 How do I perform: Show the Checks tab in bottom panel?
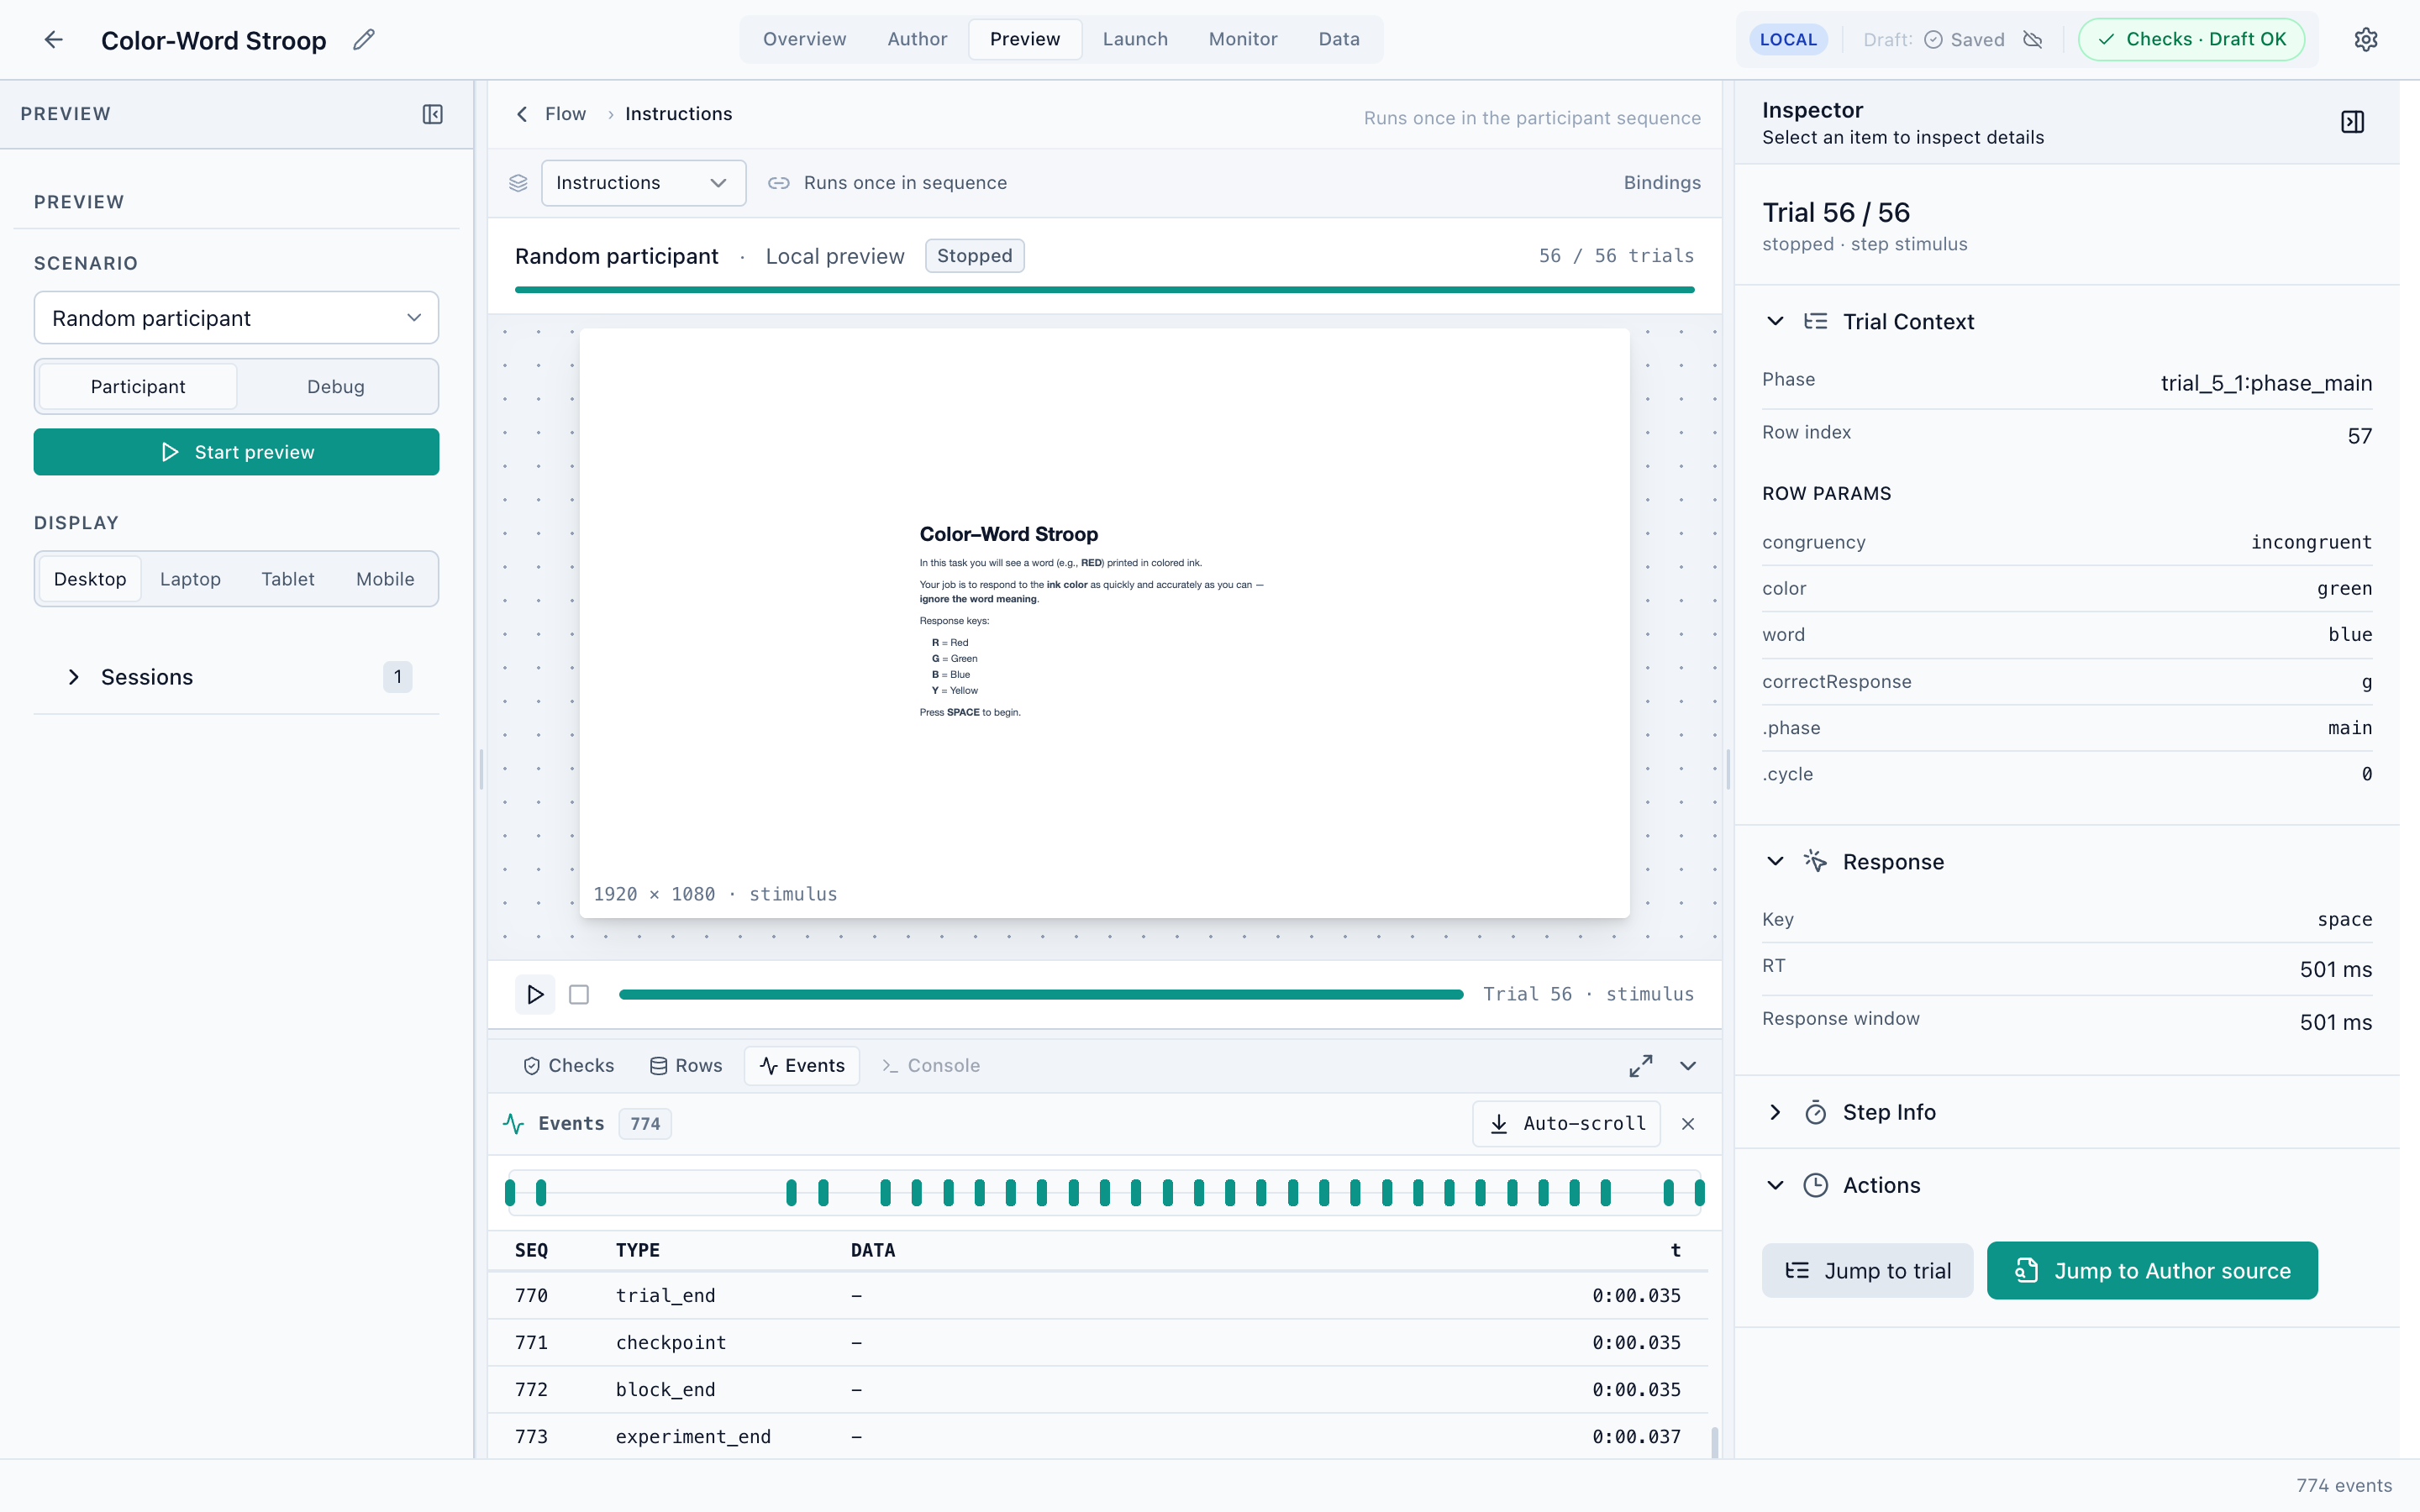[568, 1065]
